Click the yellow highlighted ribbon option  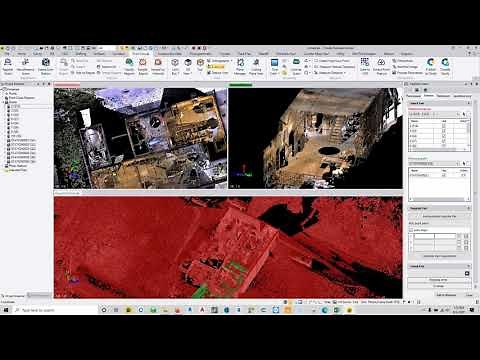point(217,67)
